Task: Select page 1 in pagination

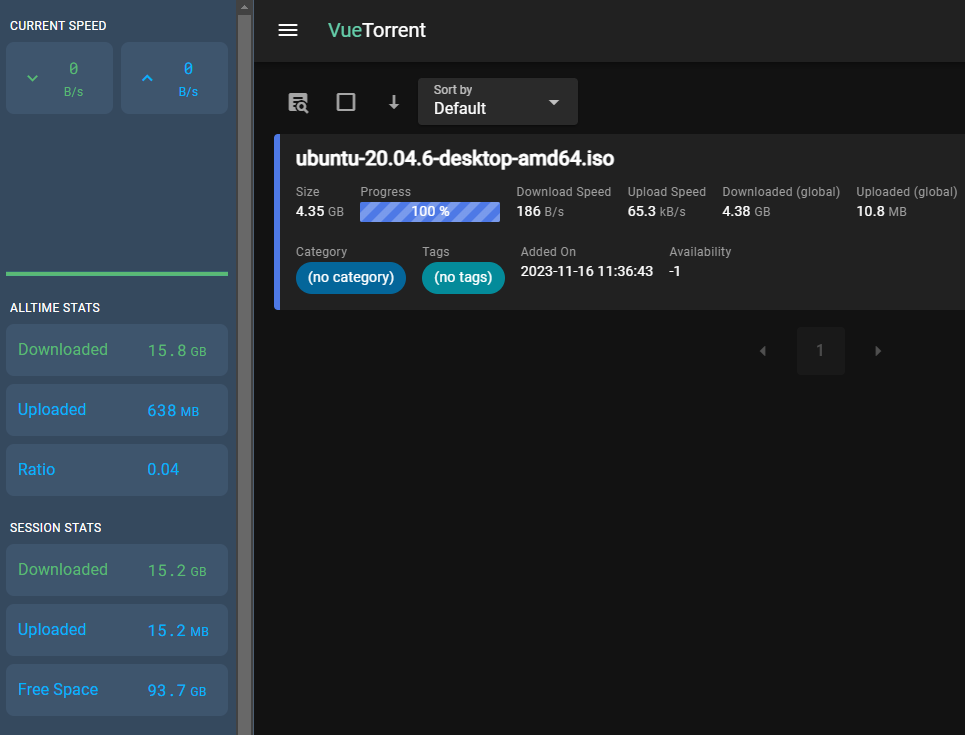Action: [820, 351]
